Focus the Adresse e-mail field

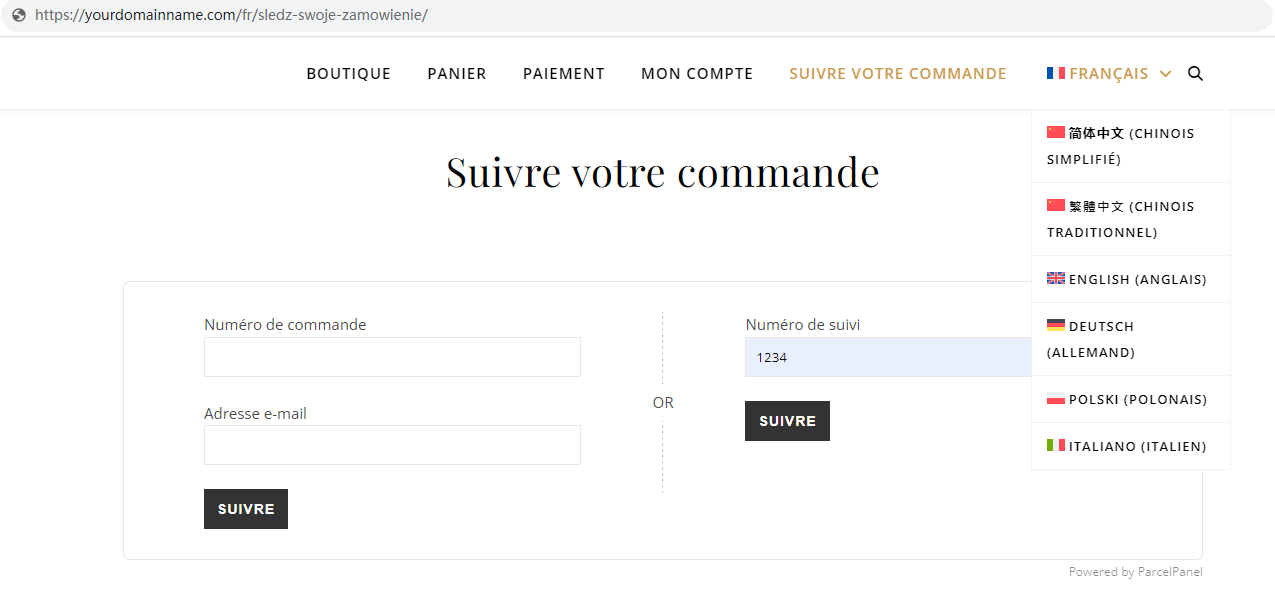(x=392, y=445)
